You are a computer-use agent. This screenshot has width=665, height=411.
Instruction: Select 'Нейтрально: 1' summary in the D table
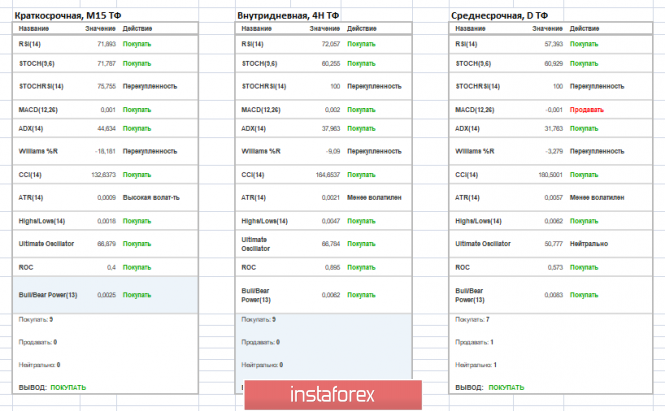coord(476,365)
